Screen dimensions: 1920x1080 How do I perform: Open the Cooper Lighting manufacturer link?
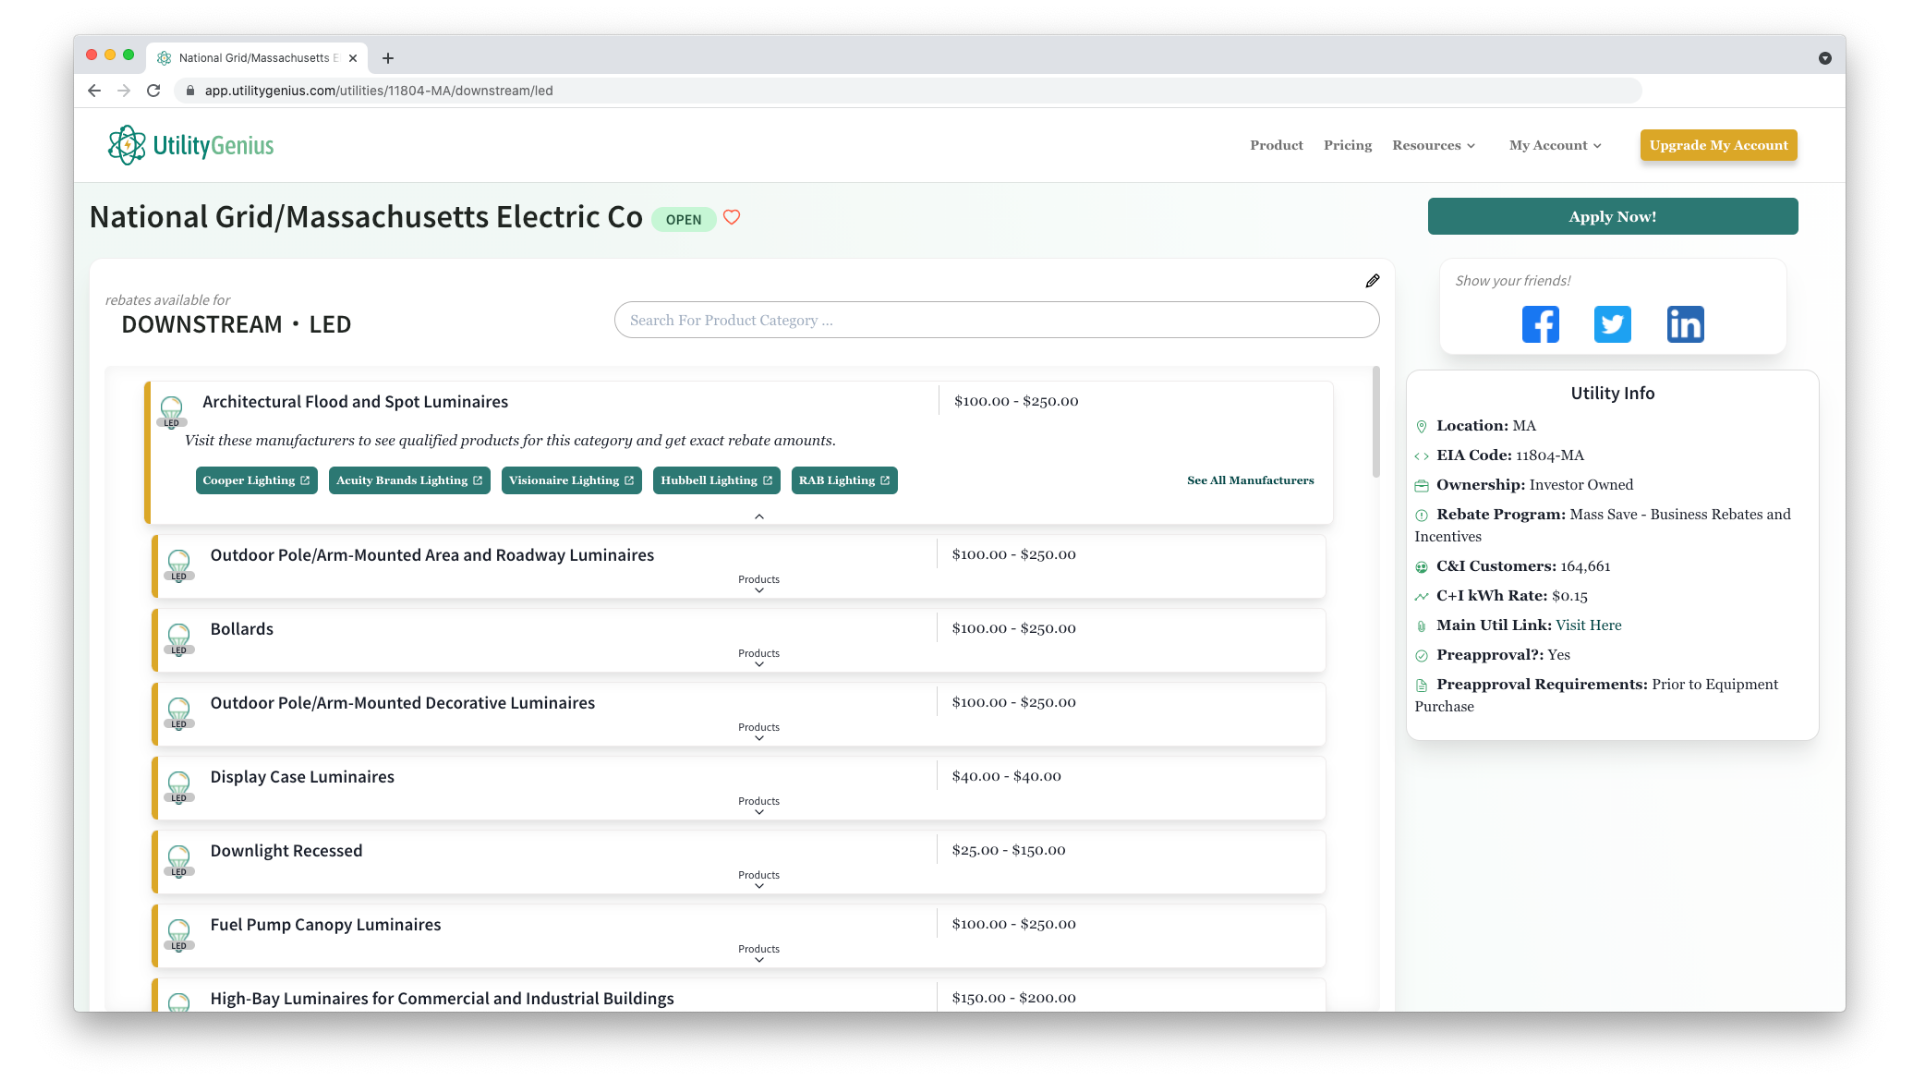tap(256, 480)
